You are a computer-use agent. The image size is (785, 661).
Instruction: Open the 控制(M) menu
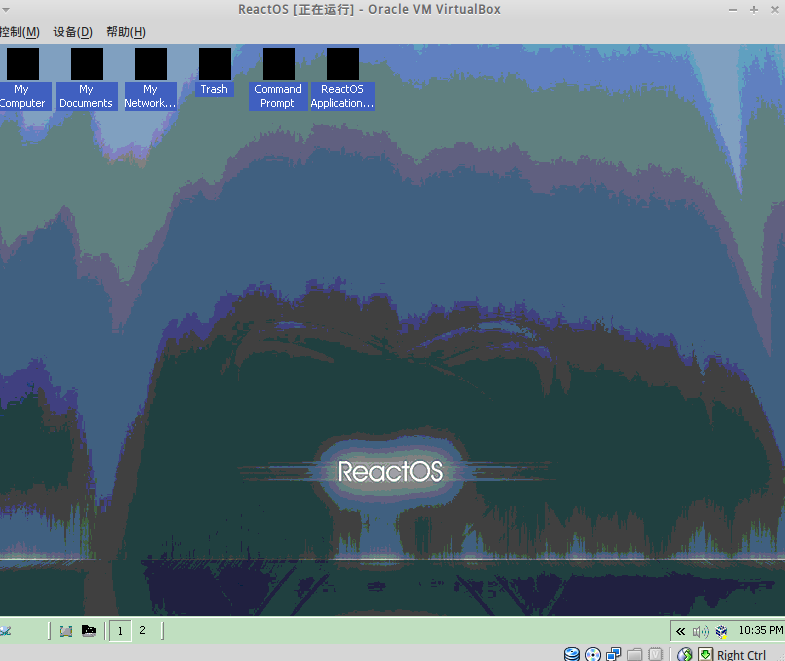(20, 32)
